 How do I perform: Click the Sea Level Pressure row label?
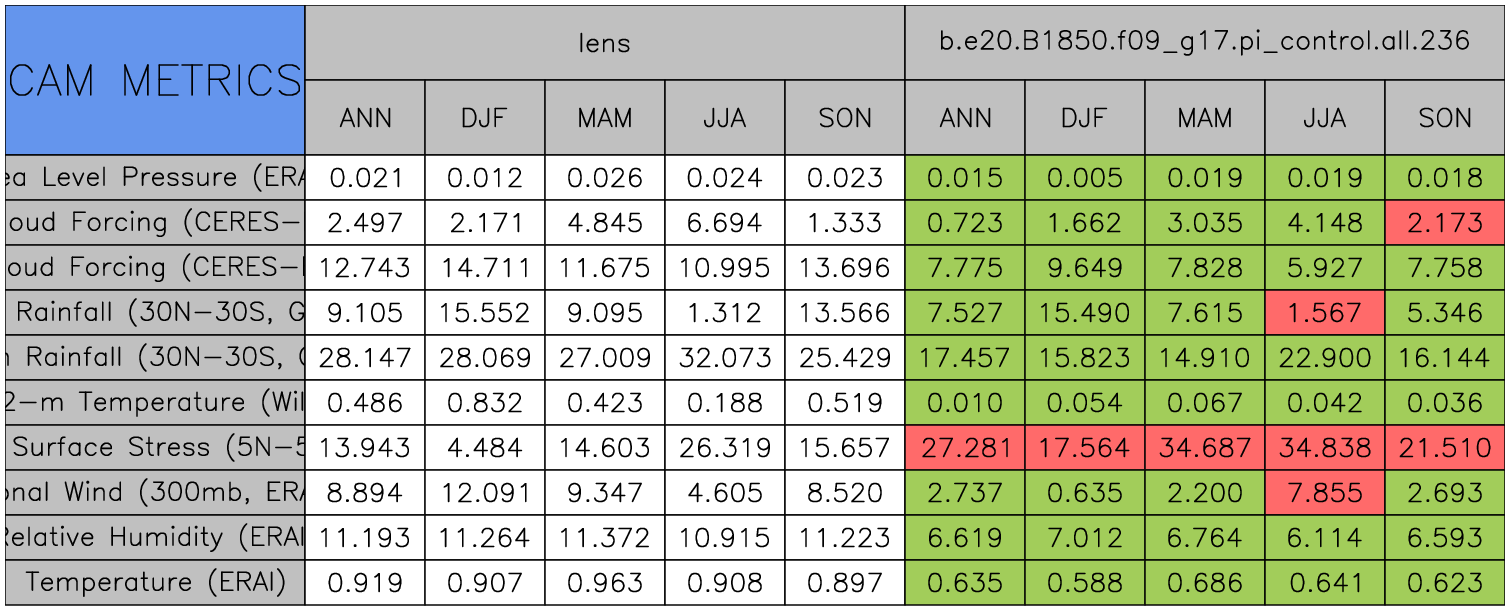155,178
